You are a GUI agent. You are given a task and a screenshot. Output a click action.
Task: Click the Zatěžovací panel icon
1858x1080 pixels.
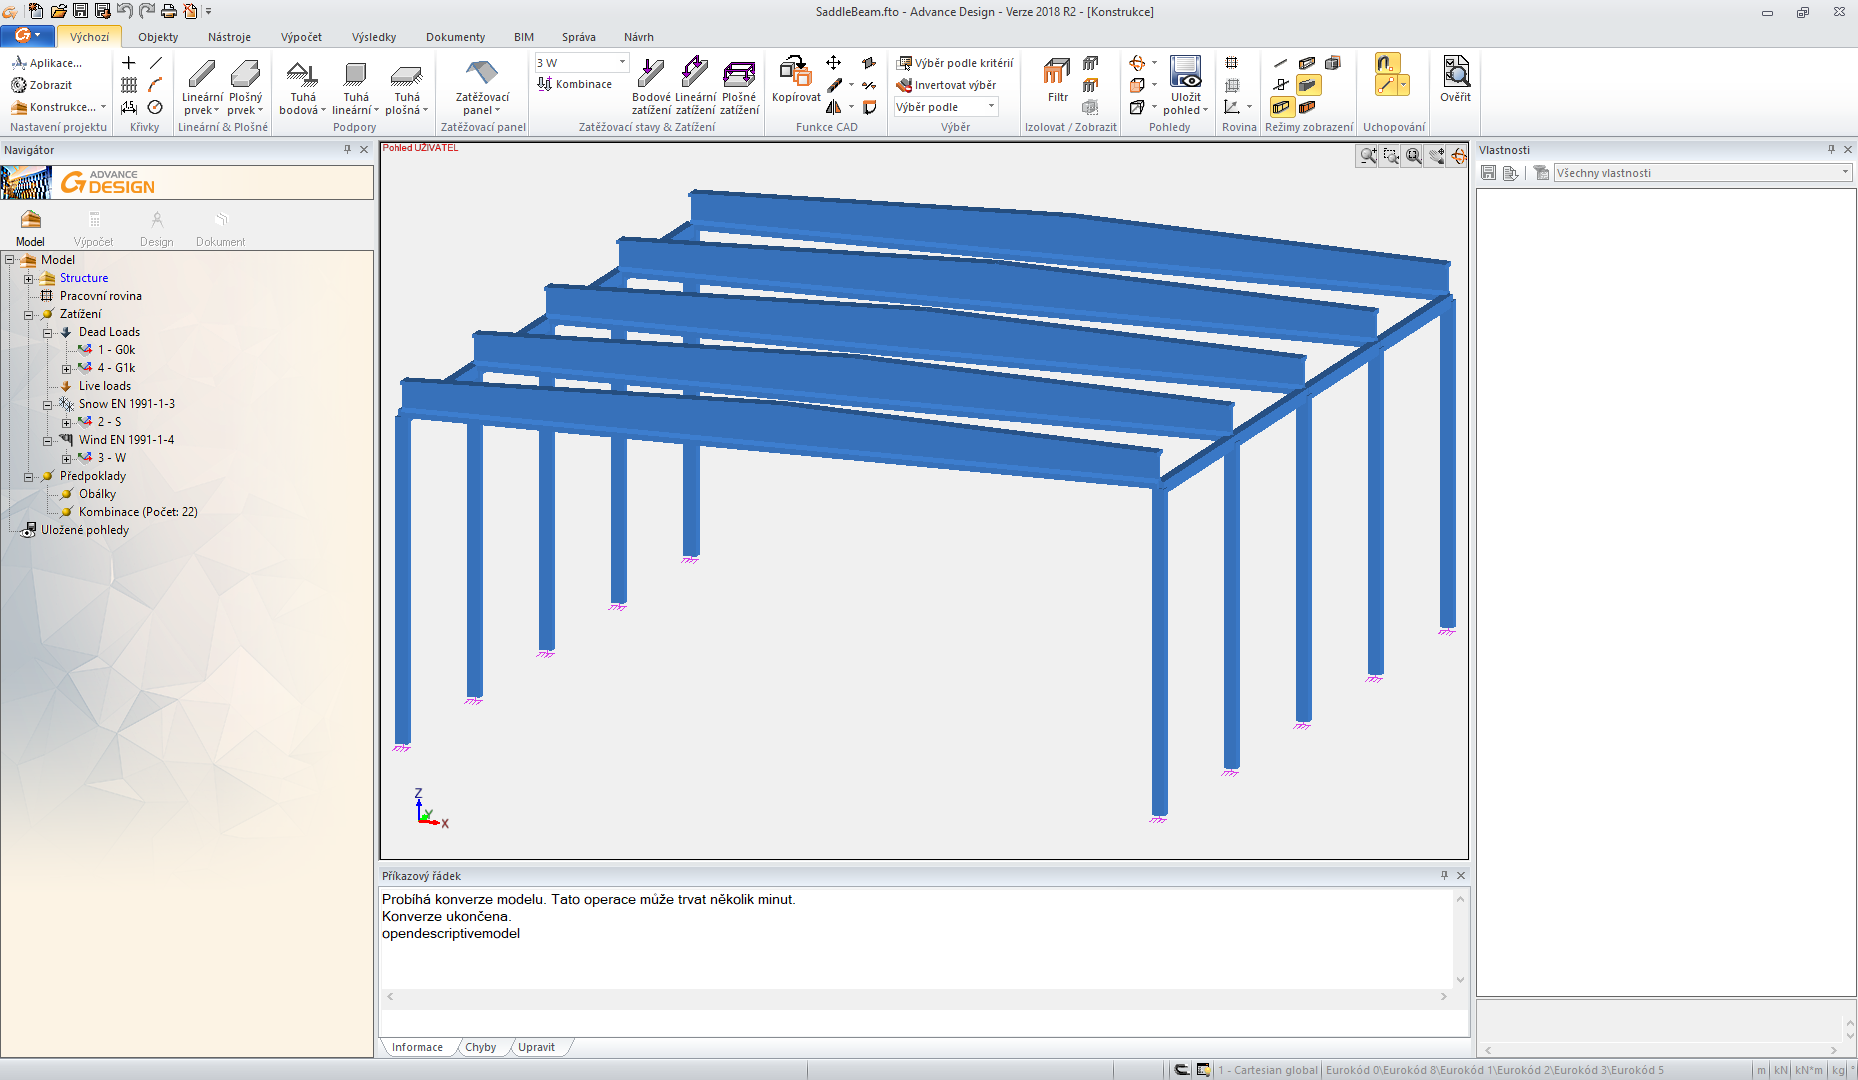pyautogui.click(x=482, y=73)
